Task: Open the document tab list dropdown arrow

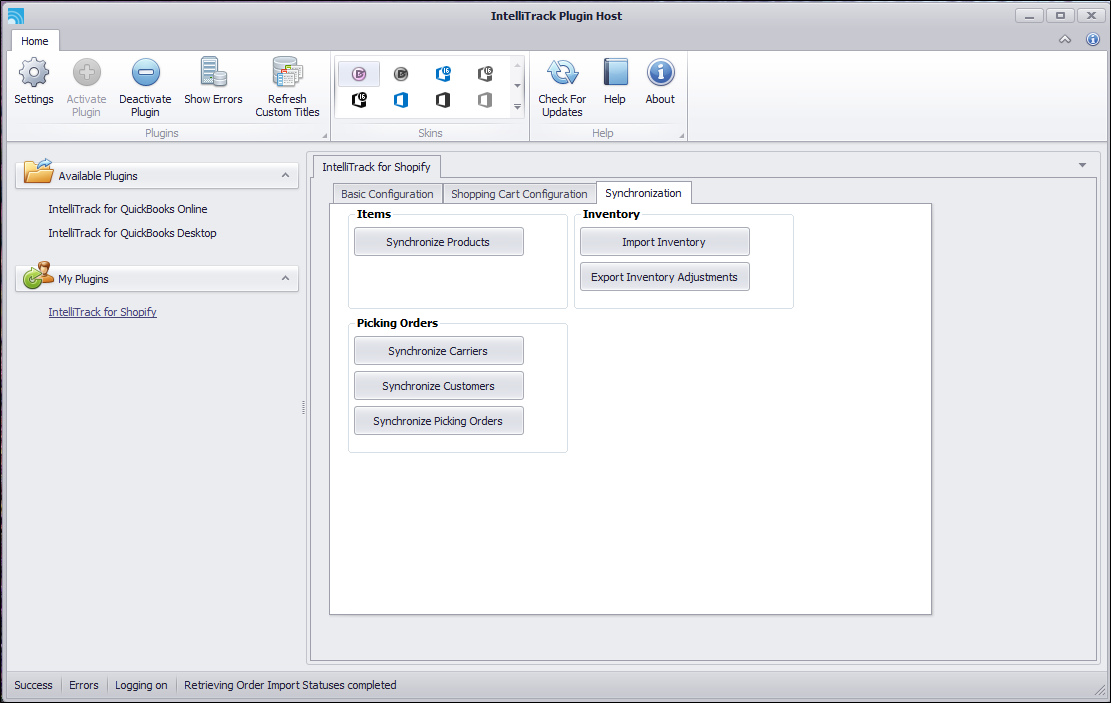Action: pyautogui.click(x=1083, y=165)
